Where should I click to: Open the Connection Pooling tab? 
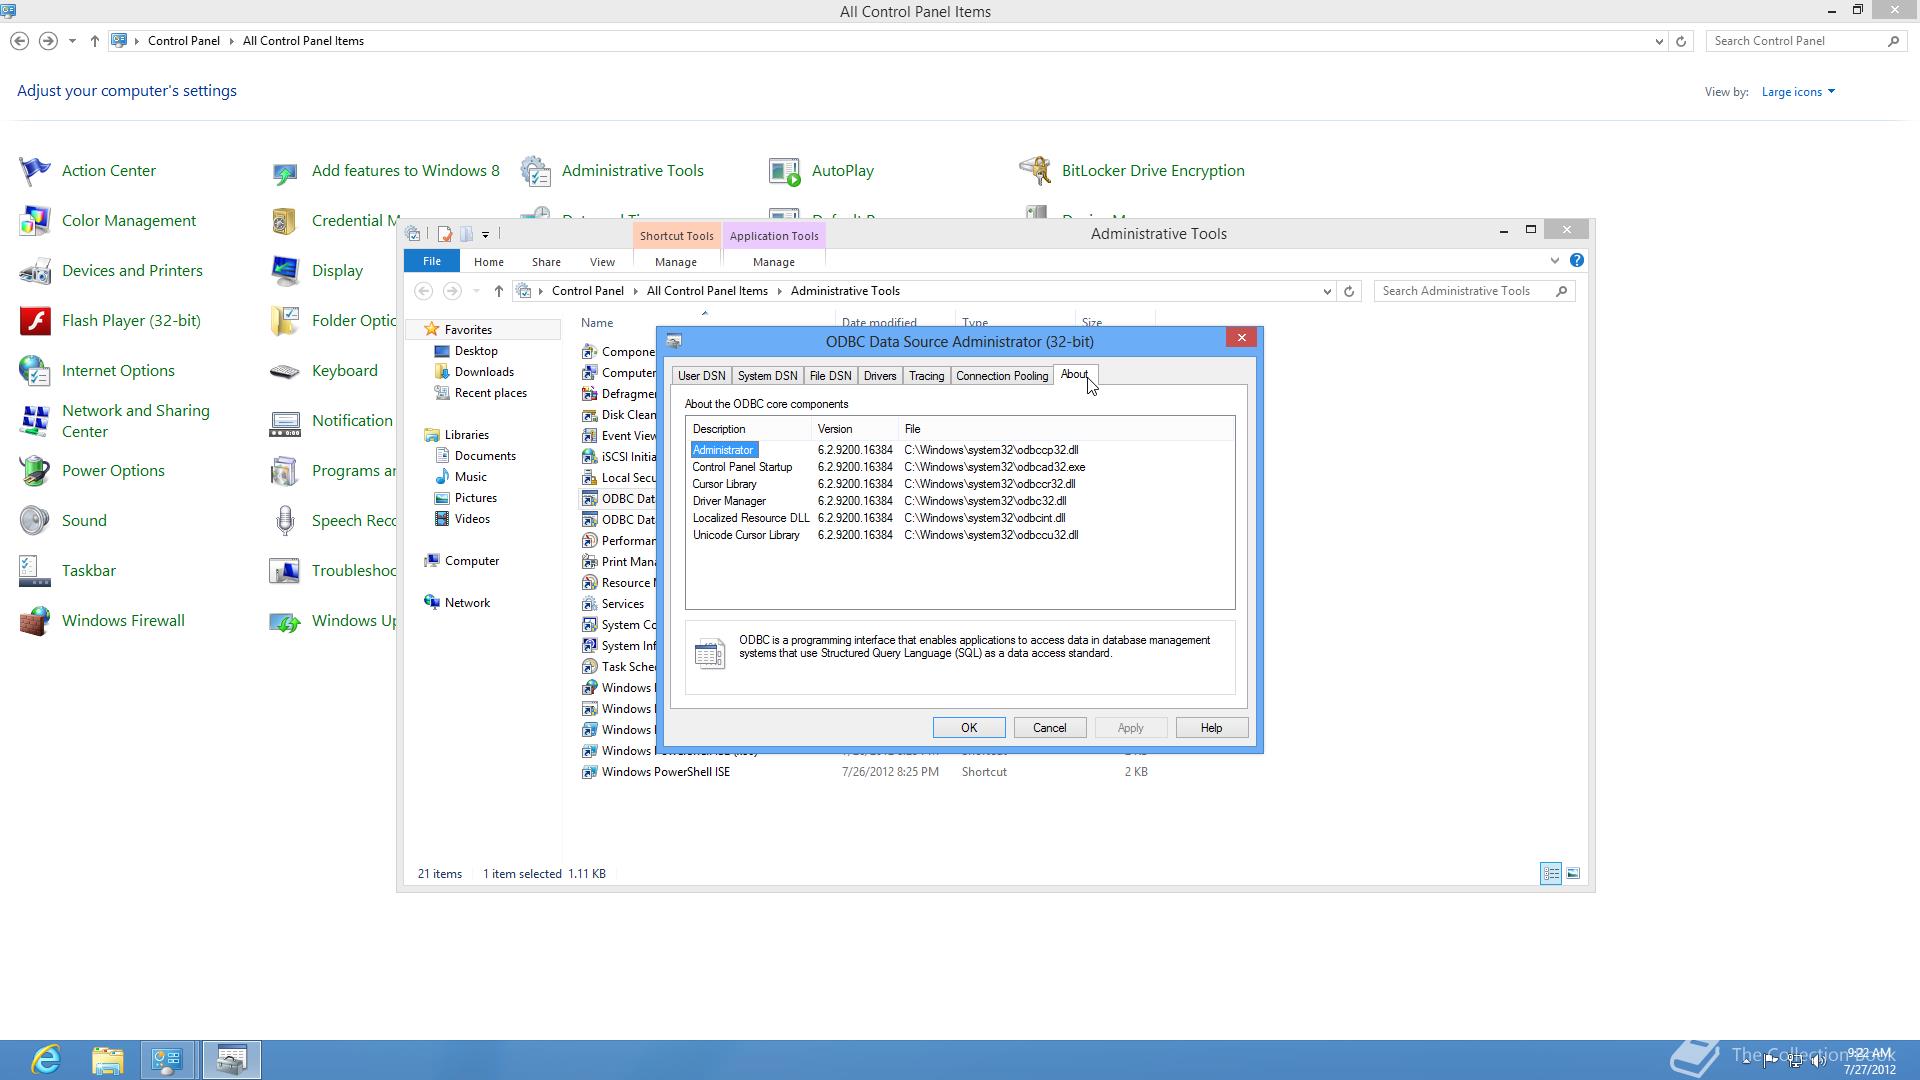coord(1001,376)
